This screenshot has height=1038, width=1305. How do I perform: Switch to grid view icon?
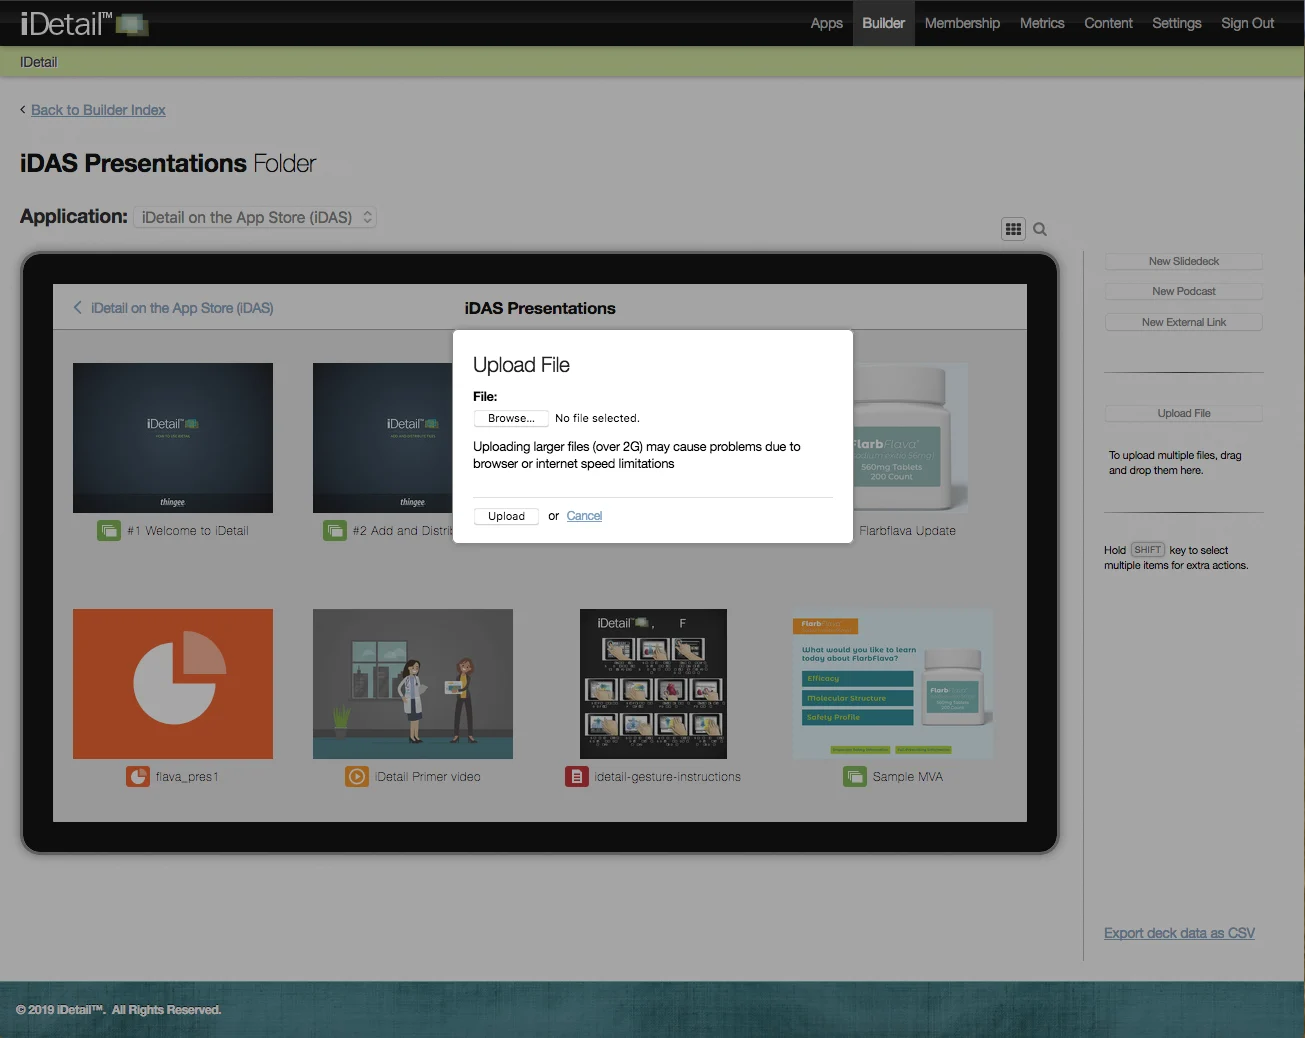point(1013,229)
